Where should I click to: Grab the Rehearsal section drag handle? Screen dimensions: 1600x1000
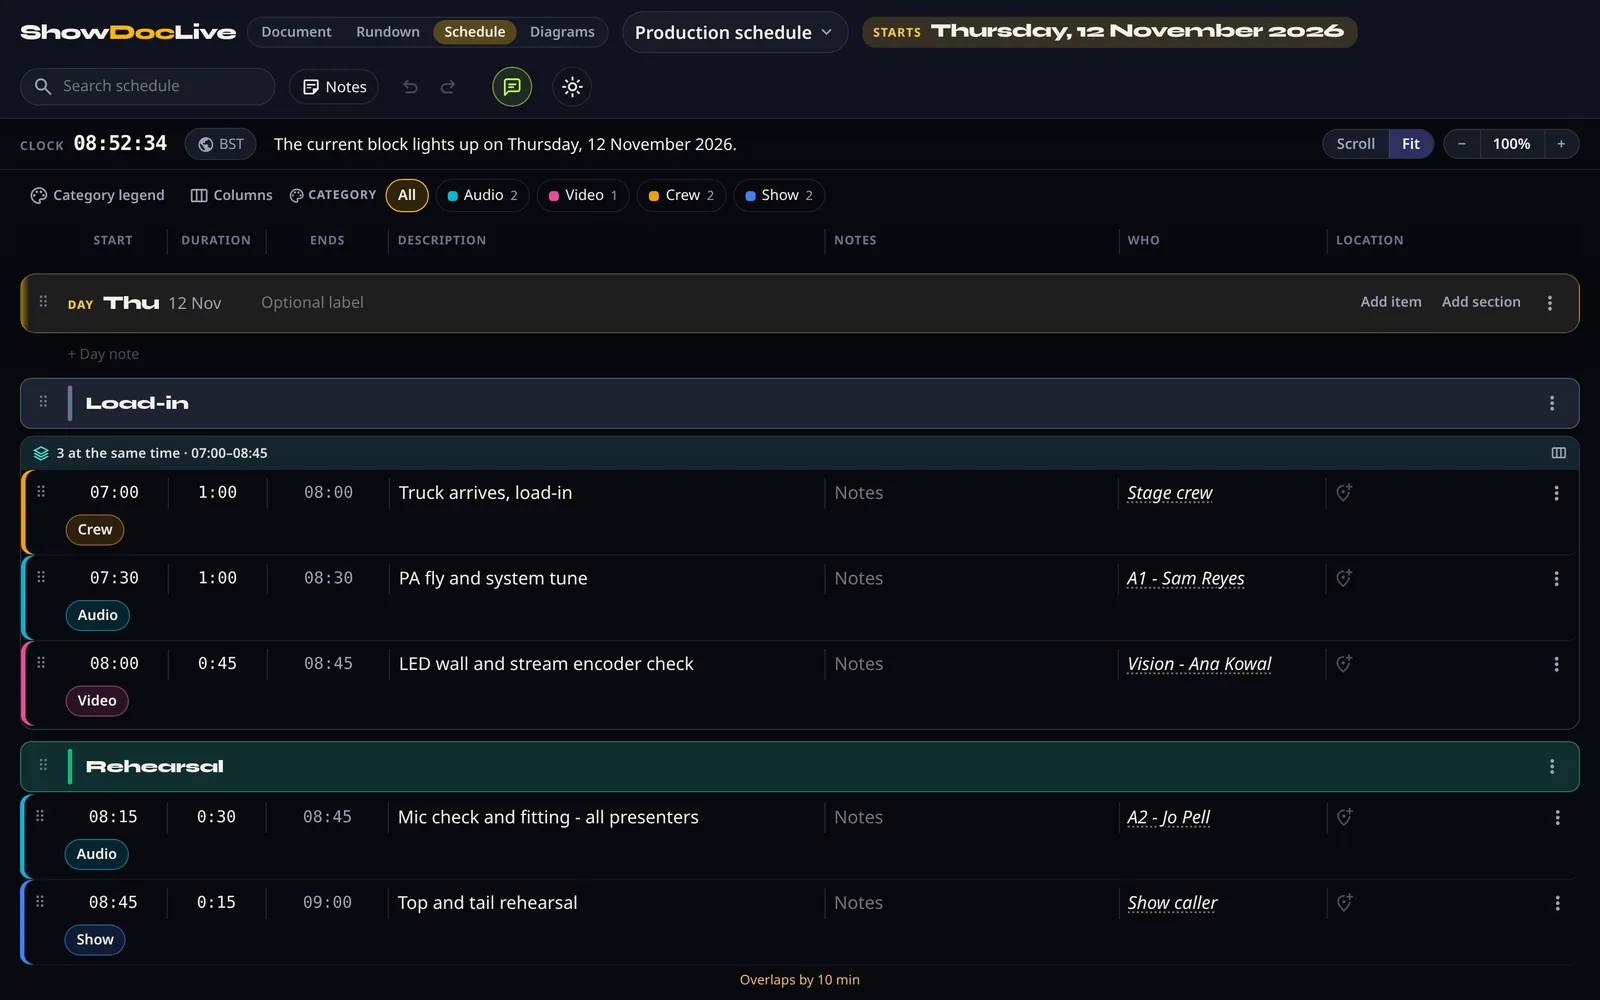pos(43,765)
